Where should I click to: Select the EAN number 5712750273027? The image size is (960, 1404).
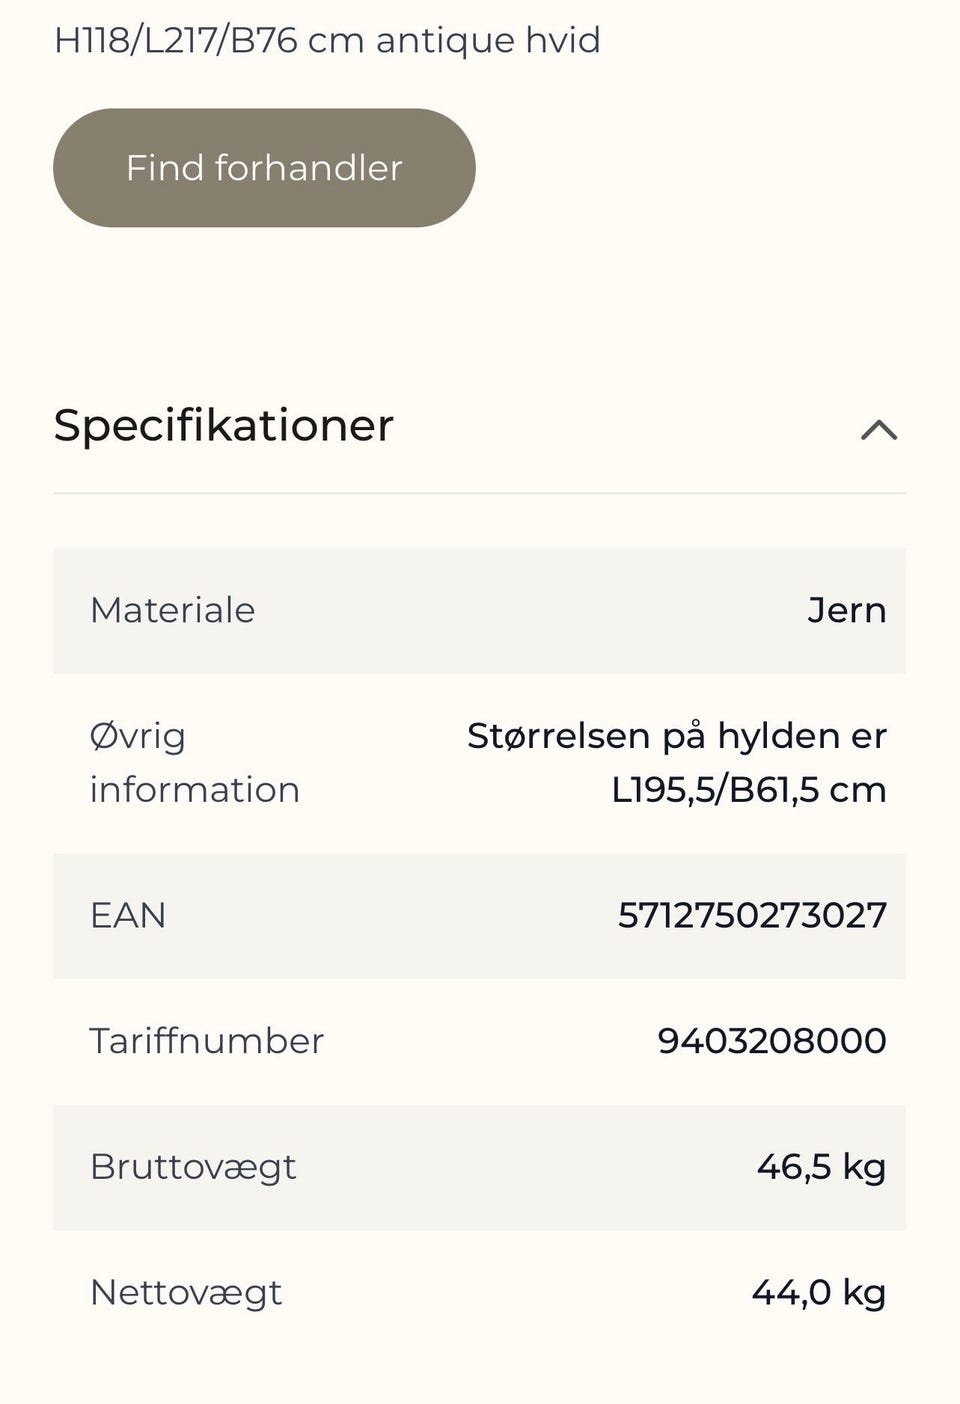752,915
